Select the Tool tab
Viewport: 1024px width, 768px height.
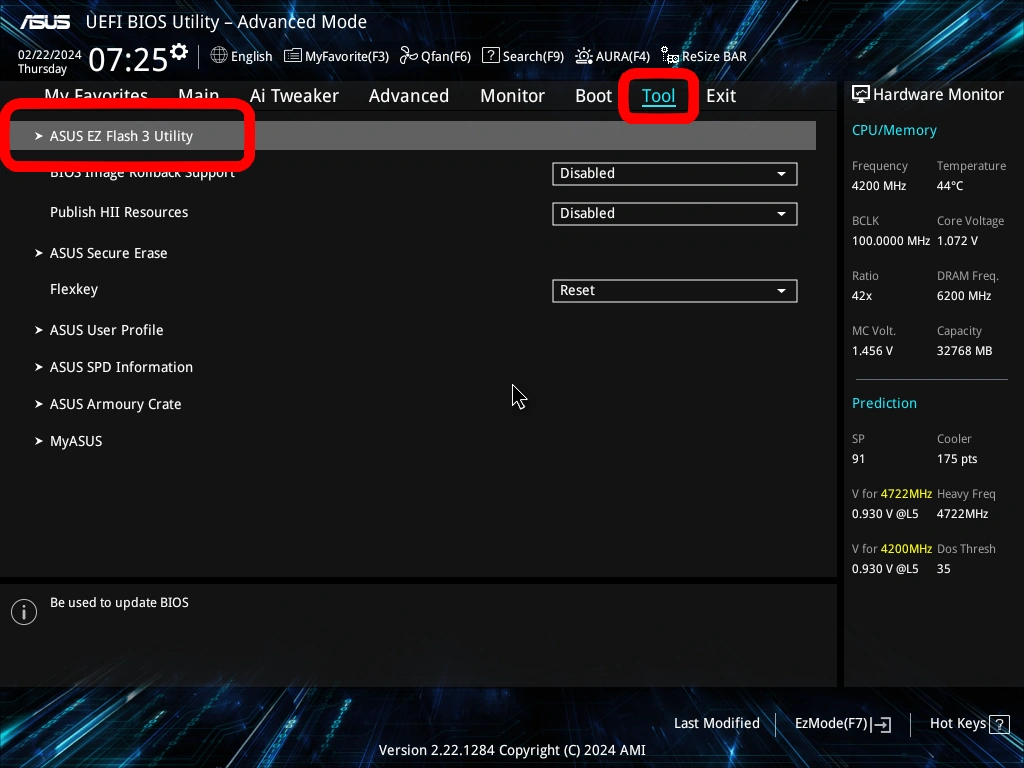658,96
